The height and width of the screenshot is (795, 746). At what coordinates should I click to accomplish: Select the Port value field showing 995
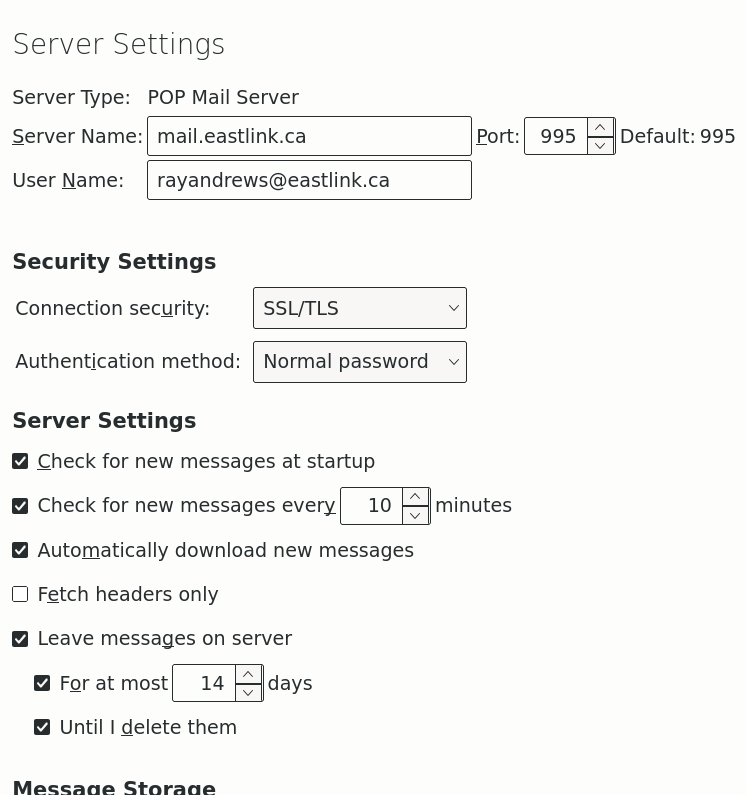[x=556, y=136]
